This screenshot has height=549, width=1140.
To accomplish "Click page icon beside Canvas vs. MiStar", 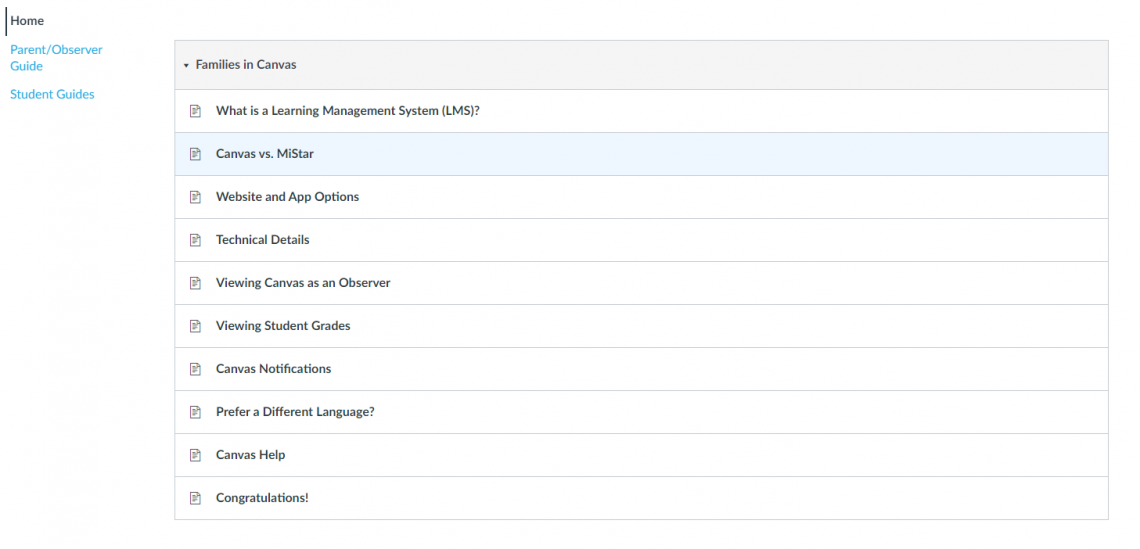I will tap(196, 154).
